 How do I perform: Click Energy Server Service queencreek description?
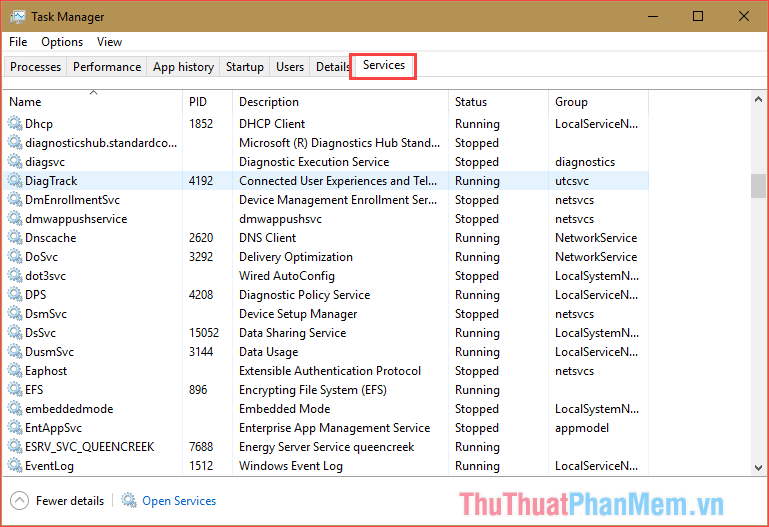click(x=327, y=447)
